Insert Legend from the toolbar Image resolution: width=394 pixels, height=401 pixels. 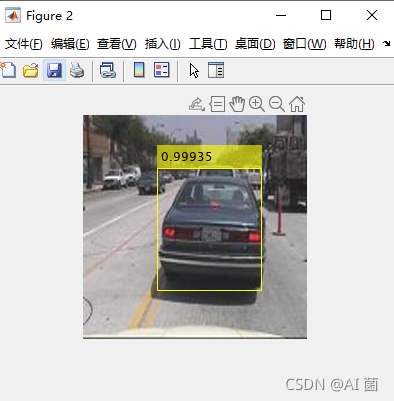162,70
